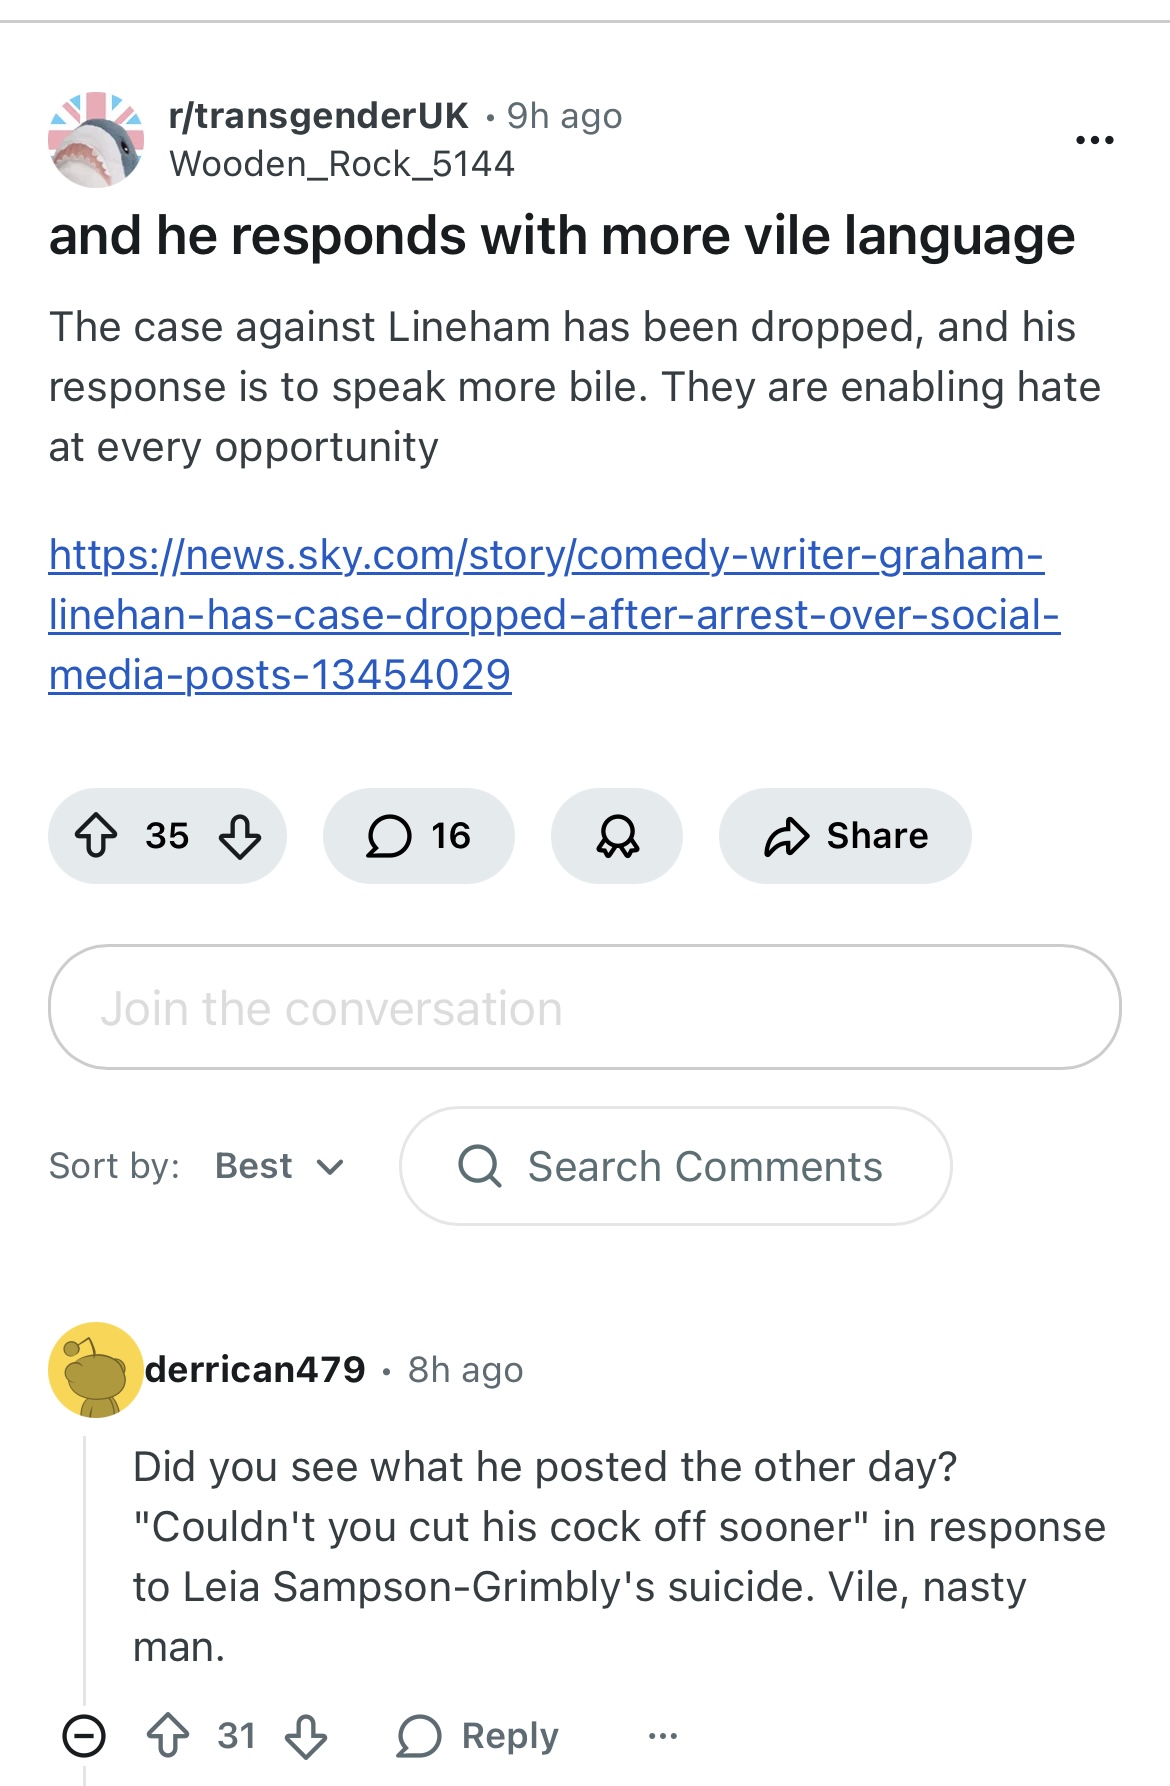Open the r/transgenderUK community avatar
The width and height of the screenshot is (1170, 1786).
coord(96,140)
